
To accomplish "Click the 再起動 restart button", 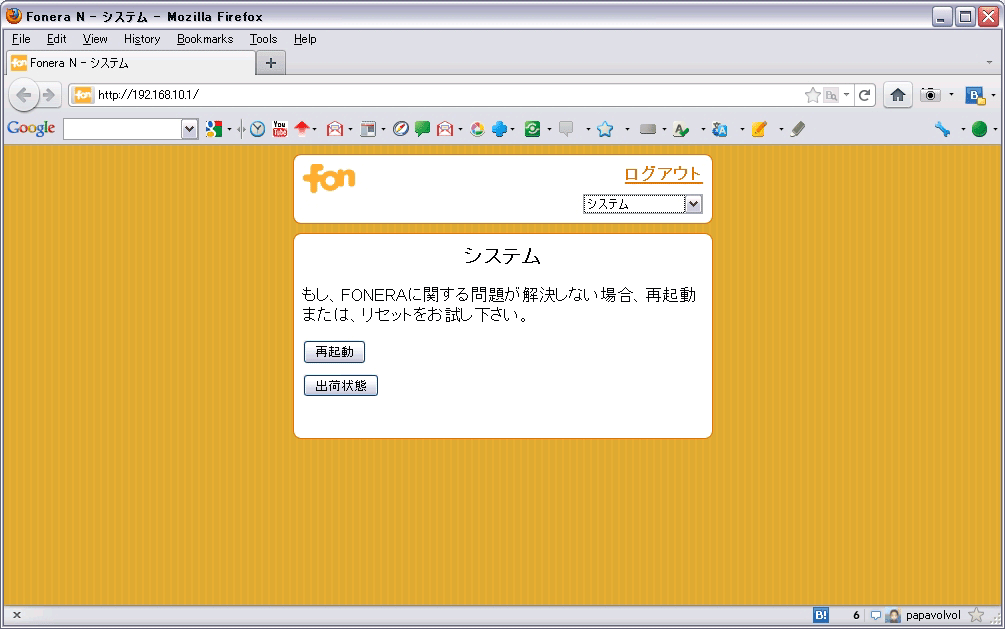I will pos(335,352).
